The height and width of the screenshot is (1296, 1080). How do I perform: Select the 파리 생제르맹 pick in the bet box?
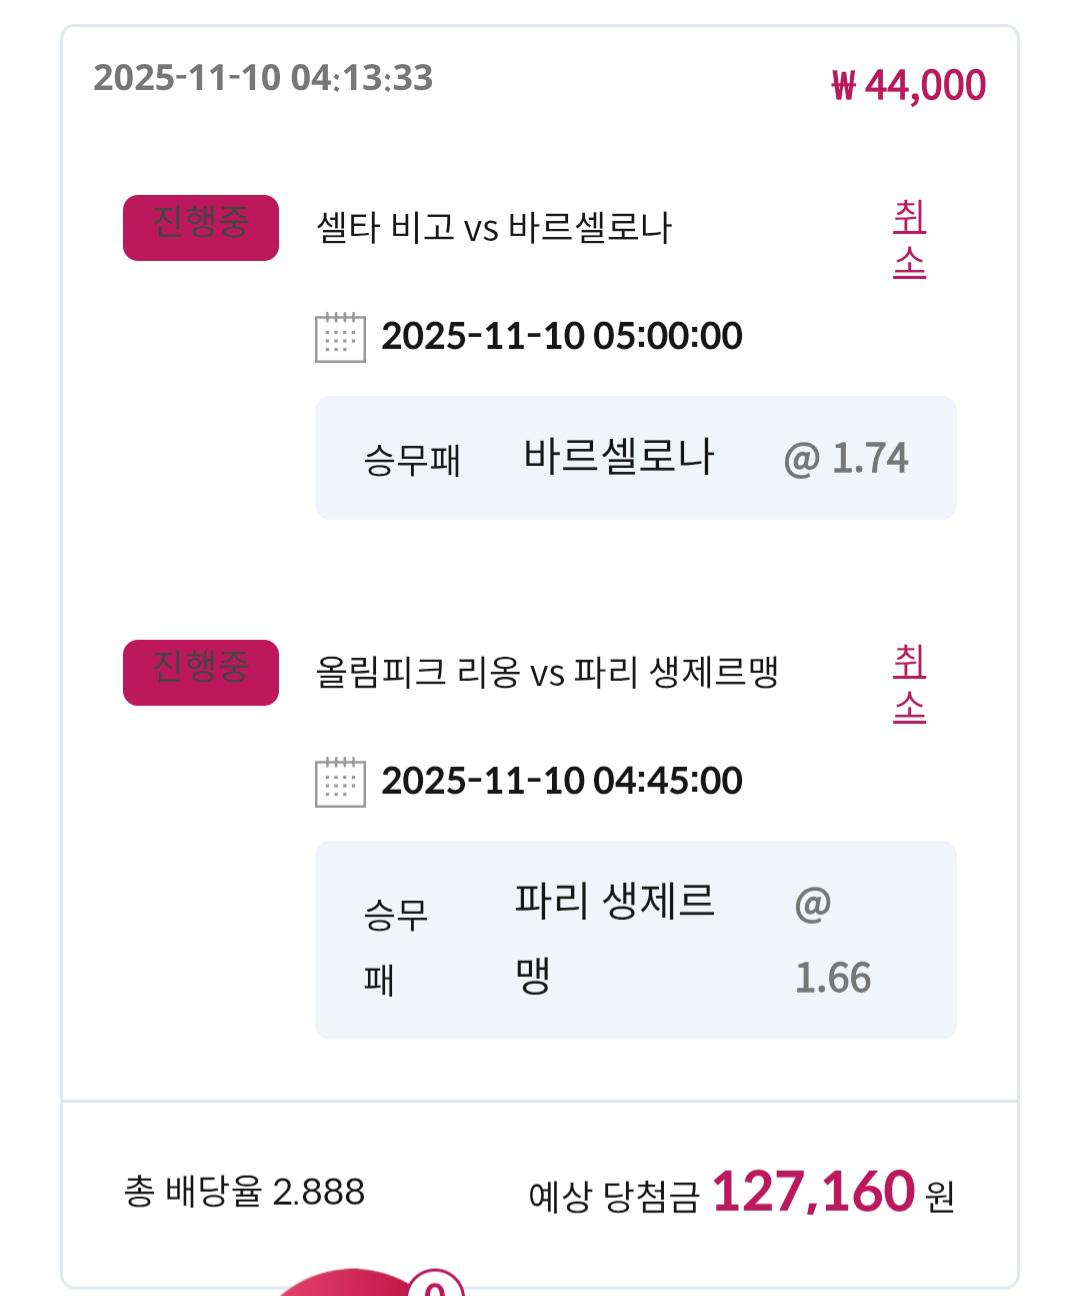(x=614, y=937)
